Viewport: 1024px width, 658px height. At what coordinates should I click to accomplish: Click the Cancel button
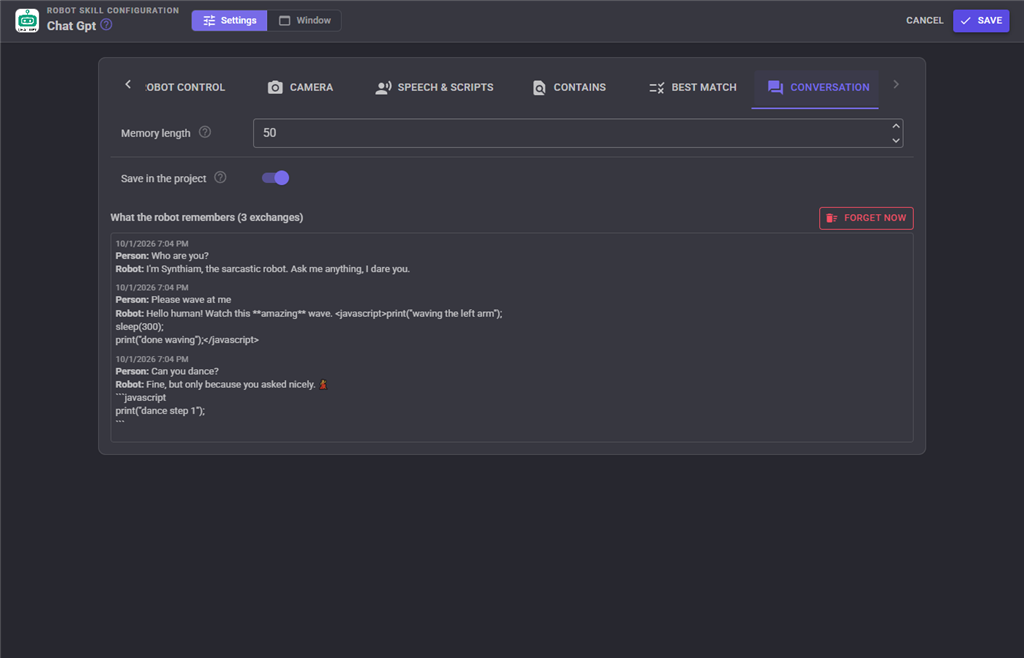(x=925, y=20)
